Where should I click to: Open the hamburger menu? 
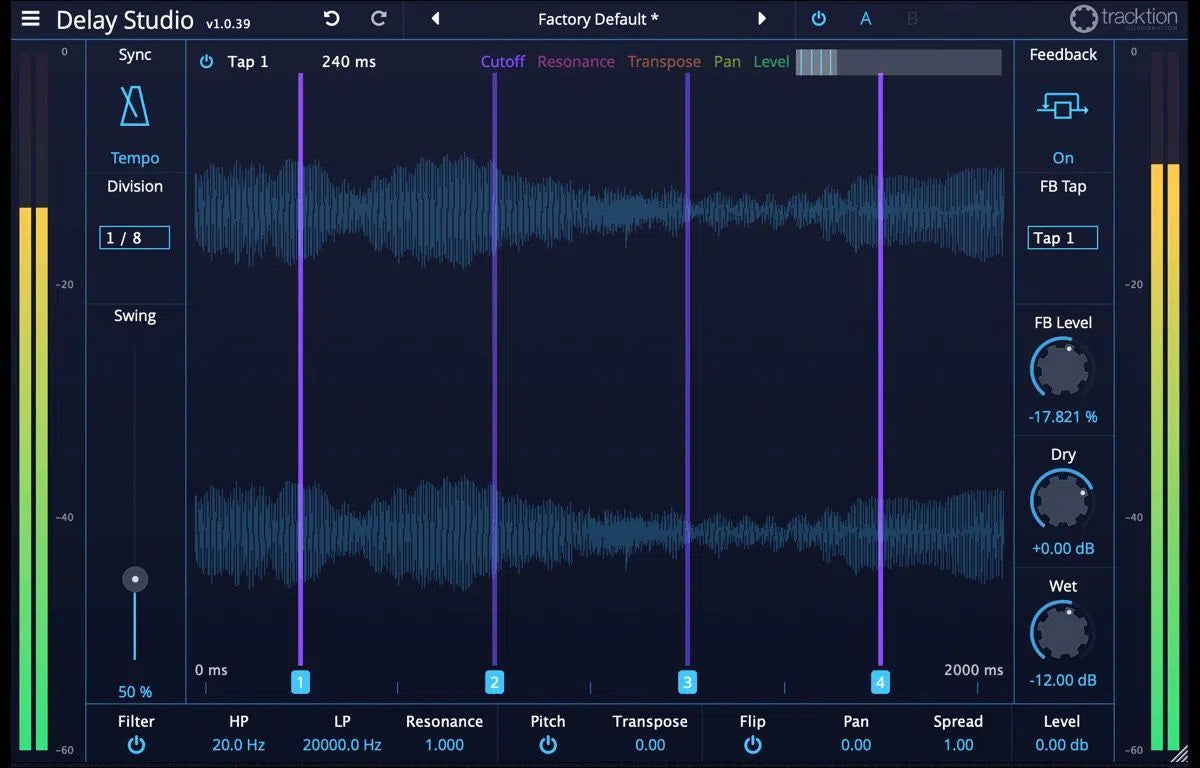pos(30,19)
